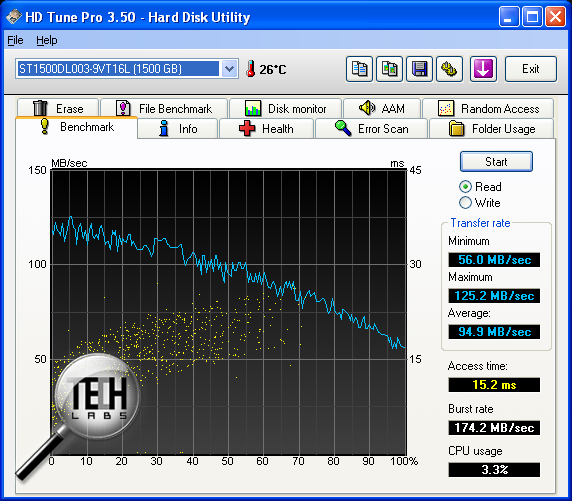The image size is (572, 501).
Task: Click the Minimum 56.0 MB/sec value
Action: (494, 260)
